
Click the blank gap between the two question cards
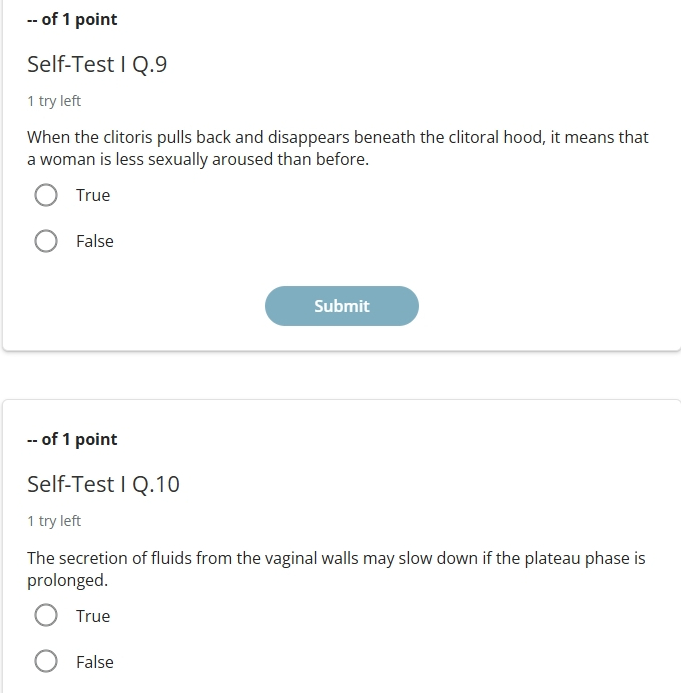tap(340, 376)
